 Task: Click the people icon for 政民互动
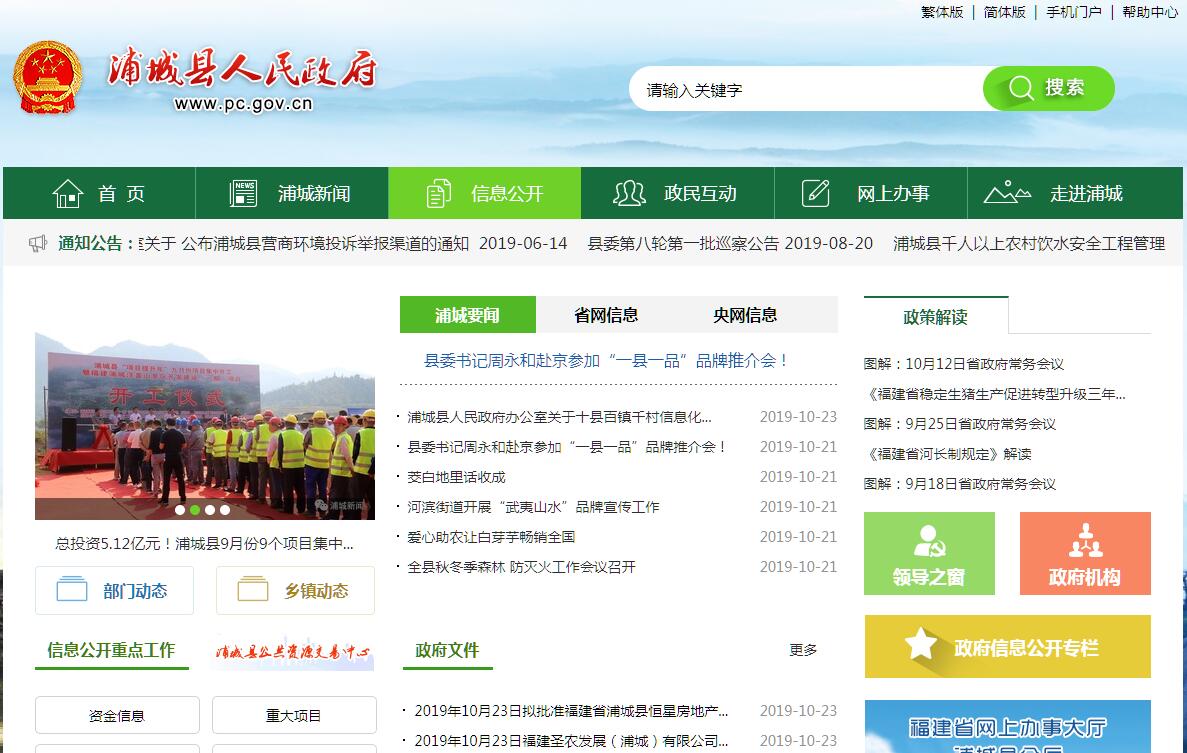click(x=629, y=193)
